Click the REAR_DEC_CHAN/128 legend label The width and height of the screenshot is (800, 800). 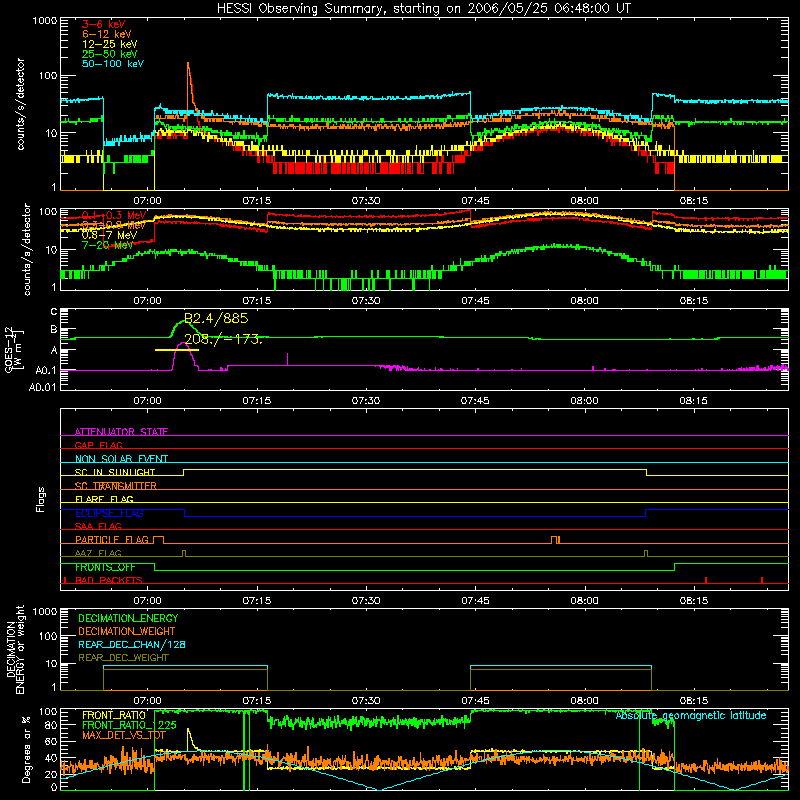coord(132,644)
